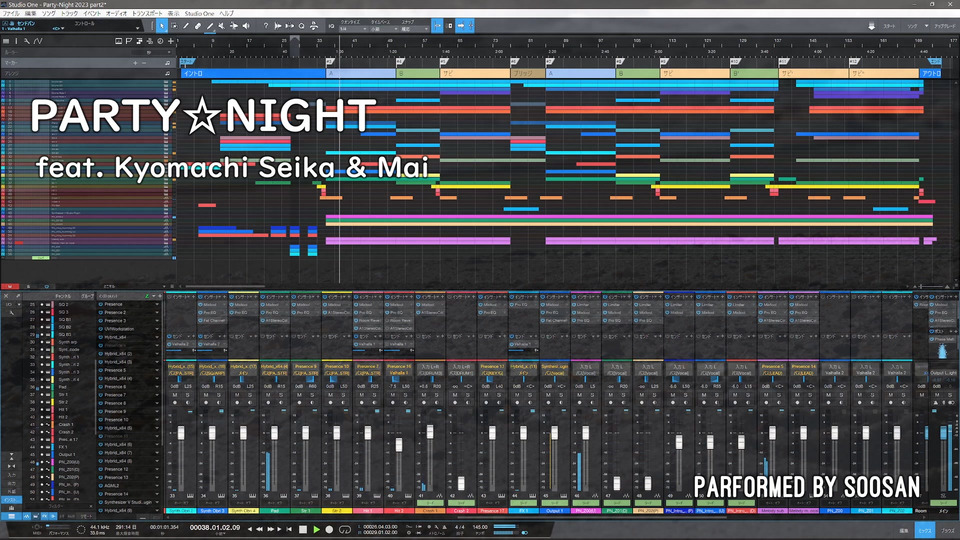Image resolution: width=960 pixels, height=540 pixels.
Task: Solo the second Hybrid mixer channel
Action: click(x=220, y=395)
